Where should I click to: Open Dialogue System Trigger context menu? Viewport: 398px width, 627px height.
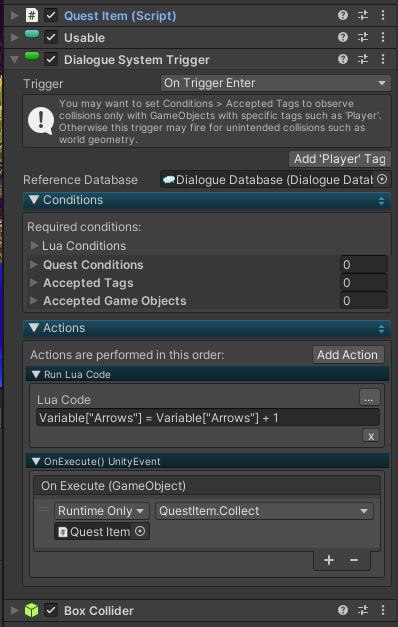383,59
